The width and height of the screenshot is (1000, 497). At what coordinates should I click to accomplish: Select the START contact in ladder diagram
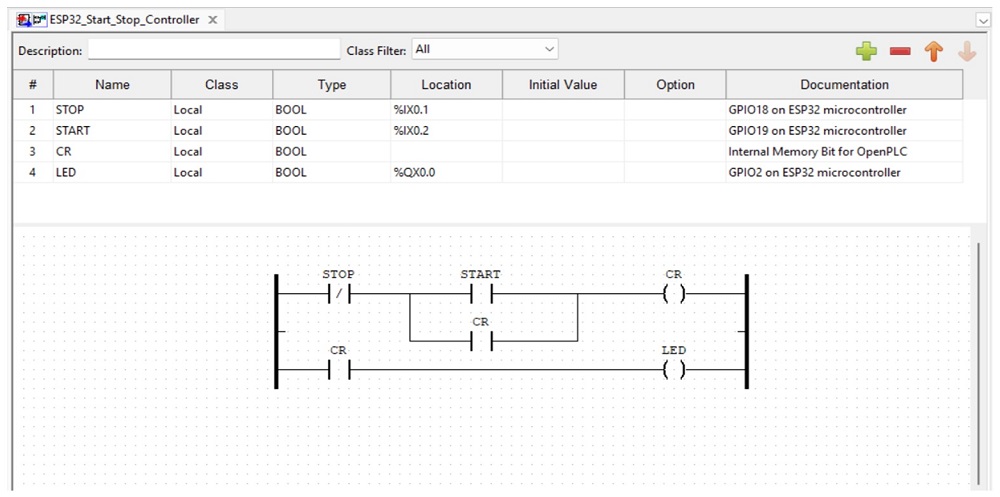click(482, 294)
